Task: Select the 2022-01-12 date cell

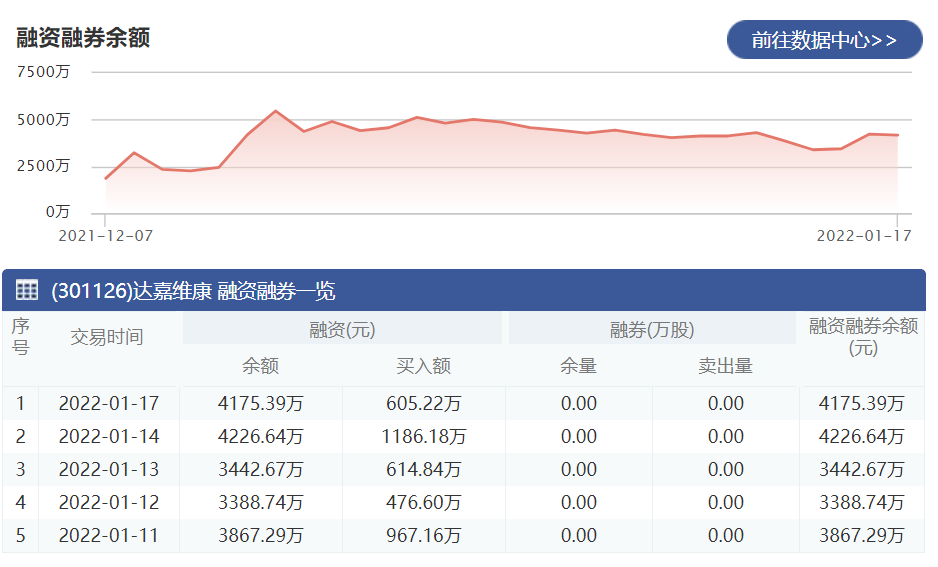Action: (x=109, y=502)
